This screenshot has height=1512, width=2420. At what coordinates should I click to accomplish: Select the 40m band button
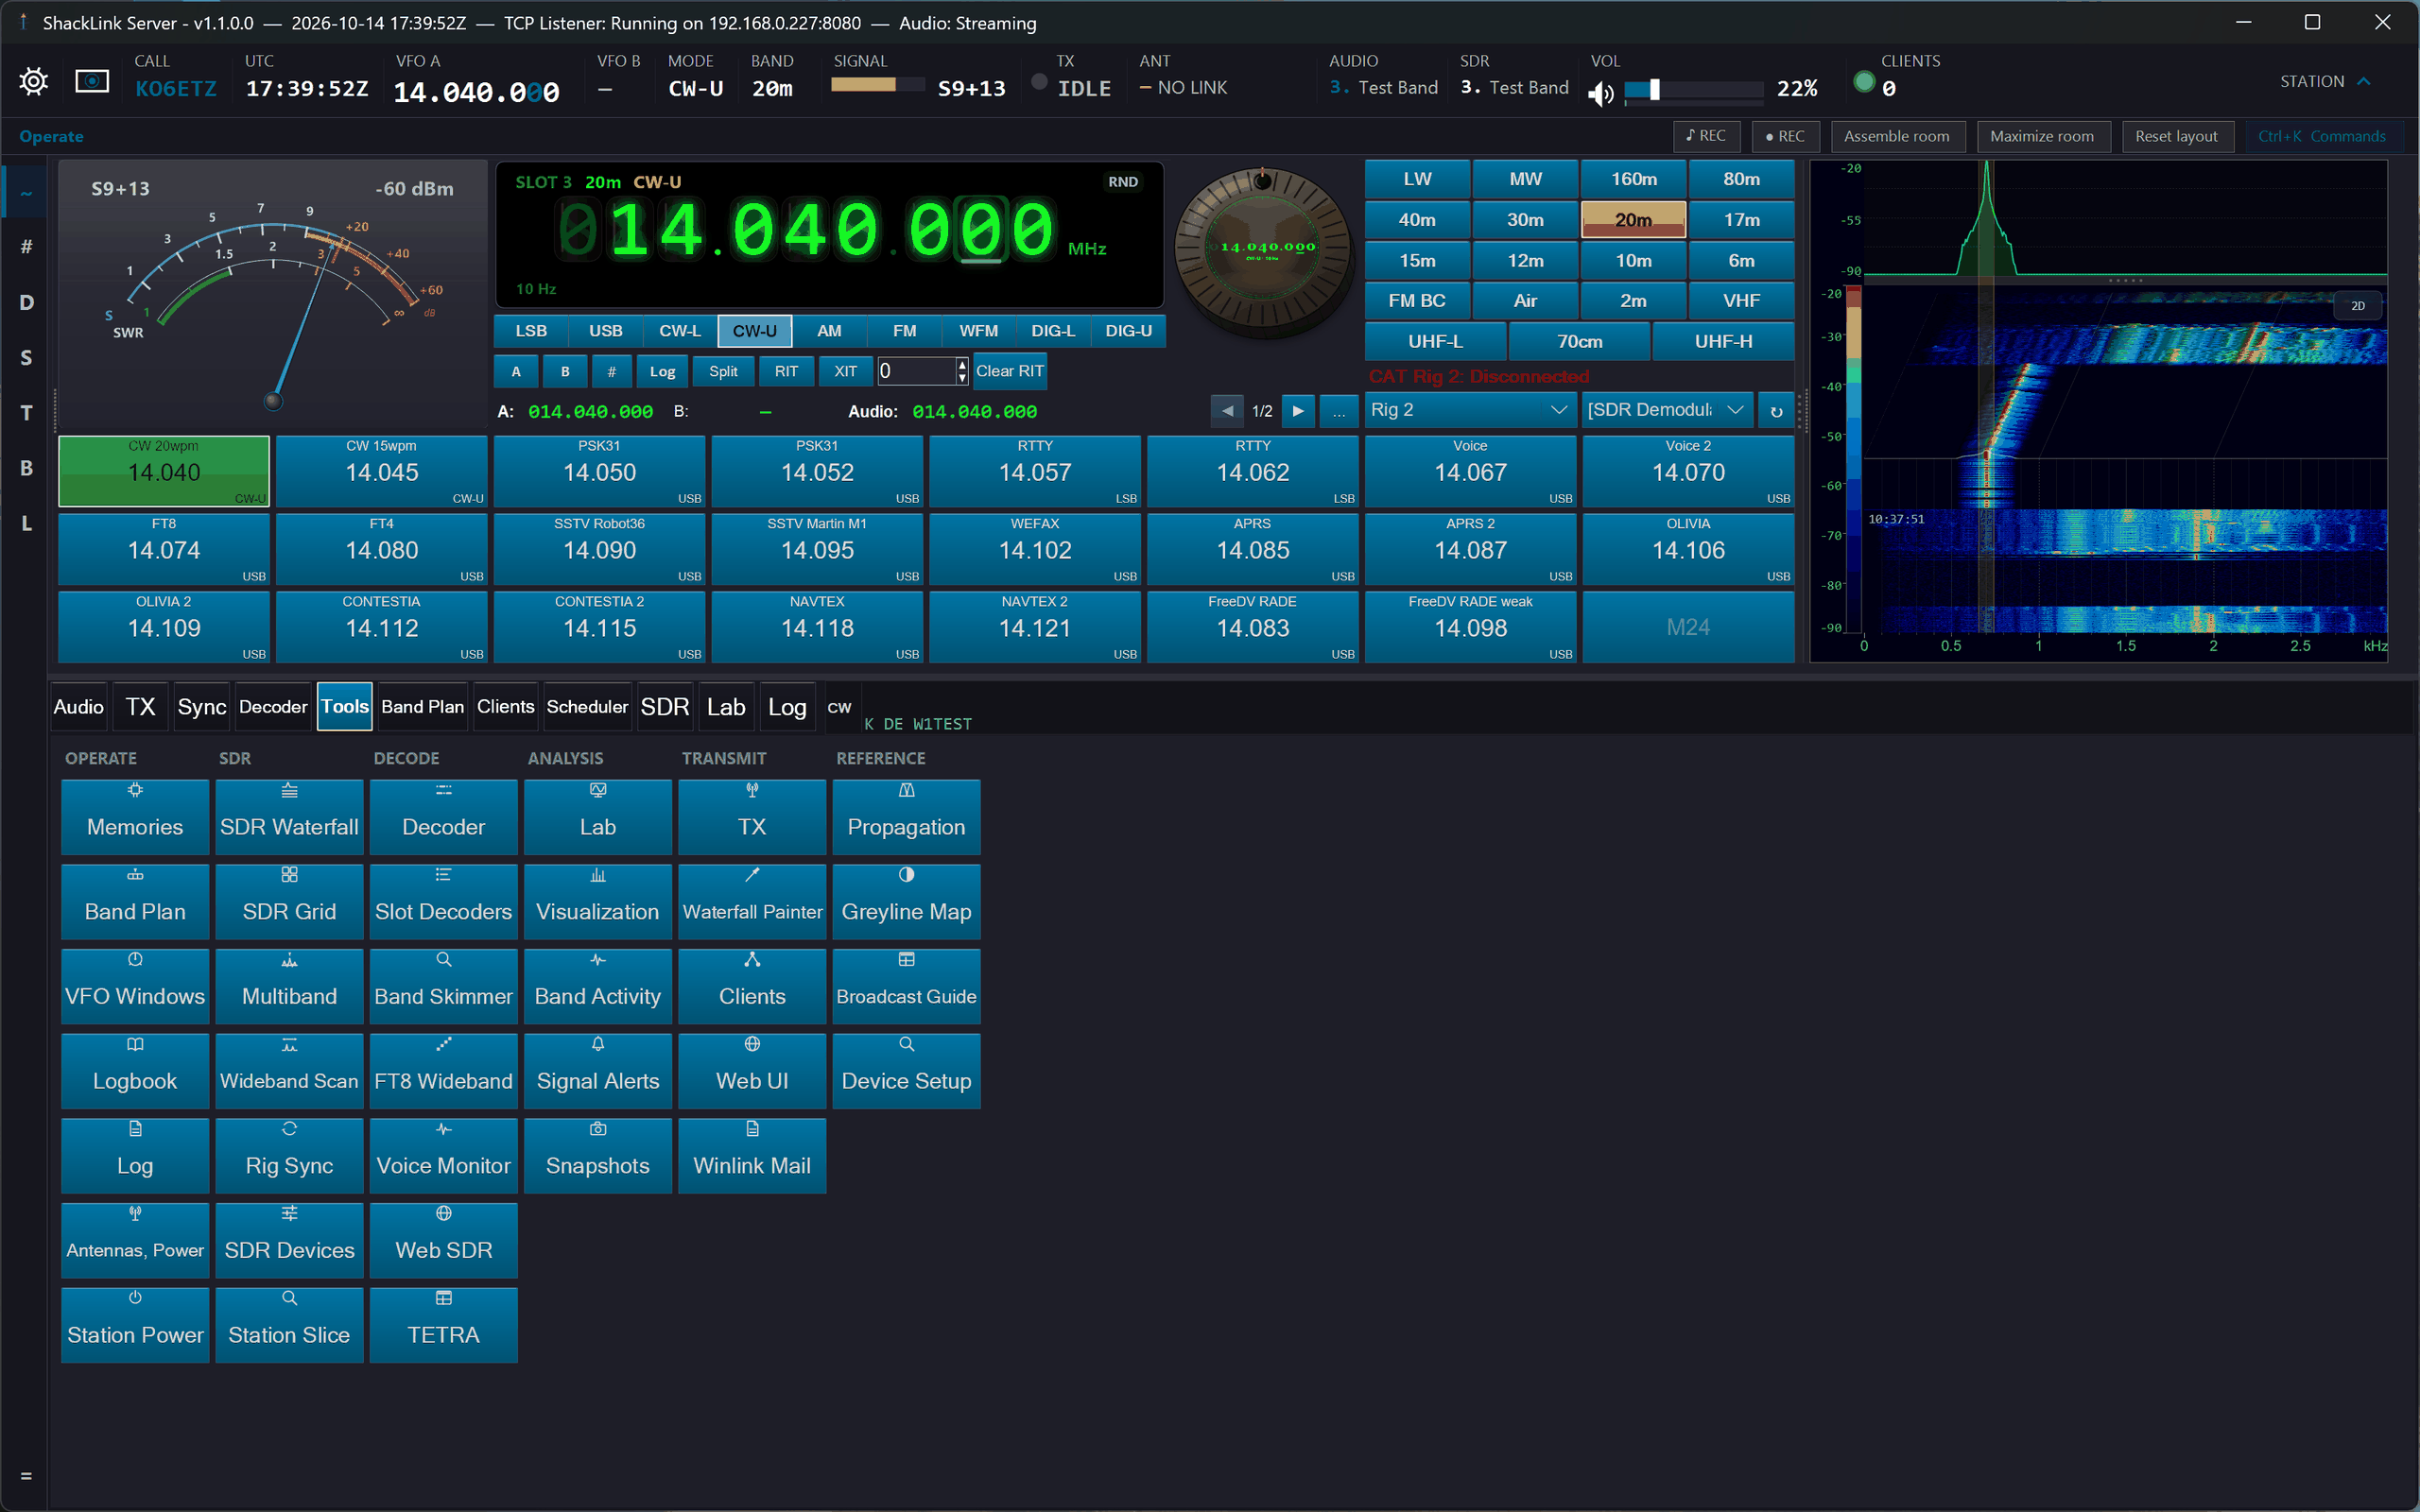(1417, 220)
